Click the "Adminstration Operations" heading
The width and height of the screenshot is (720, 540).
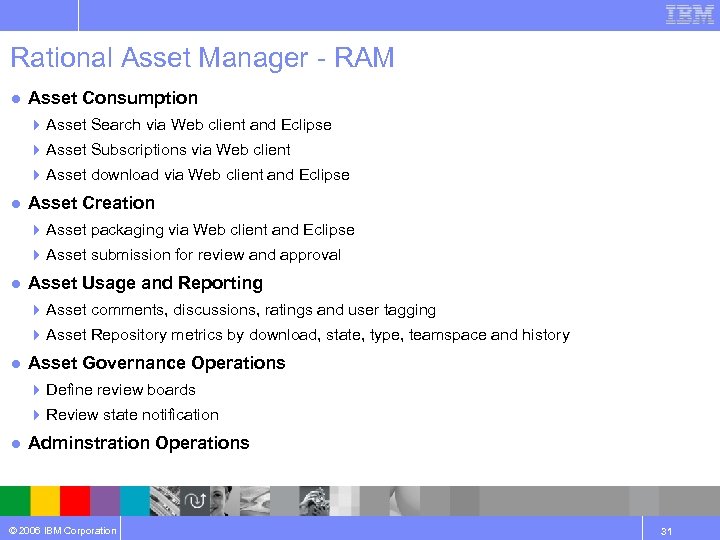pyautogui.click(x=139, y=443)
